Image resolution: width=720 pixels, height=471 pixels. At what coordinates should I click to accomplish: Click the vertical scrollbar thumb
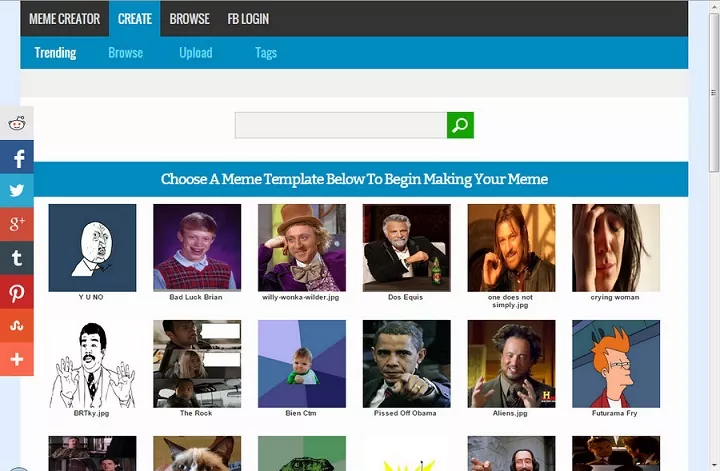[714, 92]
